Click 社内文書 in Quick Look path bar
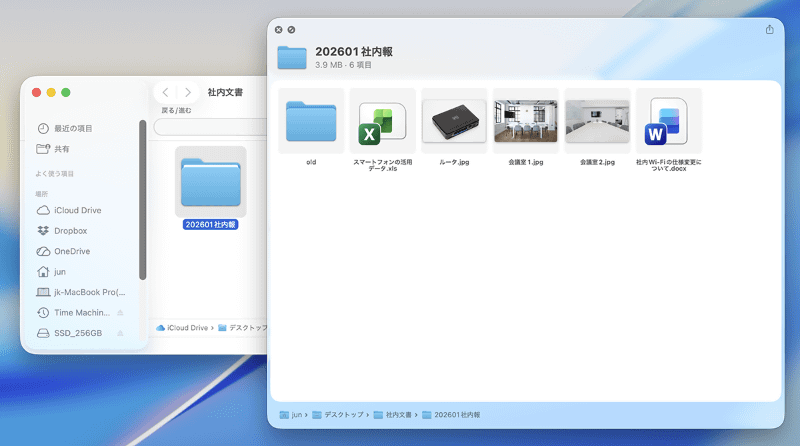Screen dimensions: 800x446 (x=392, y=415)
